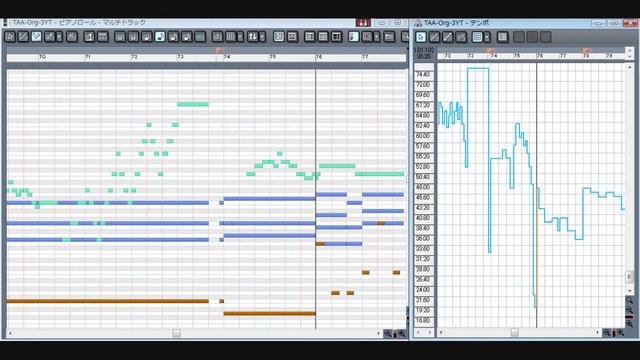This screenshot has height=360, width=640.
Task: Select the straight line tool in Tempo window
Action: [x=448, y=37]
